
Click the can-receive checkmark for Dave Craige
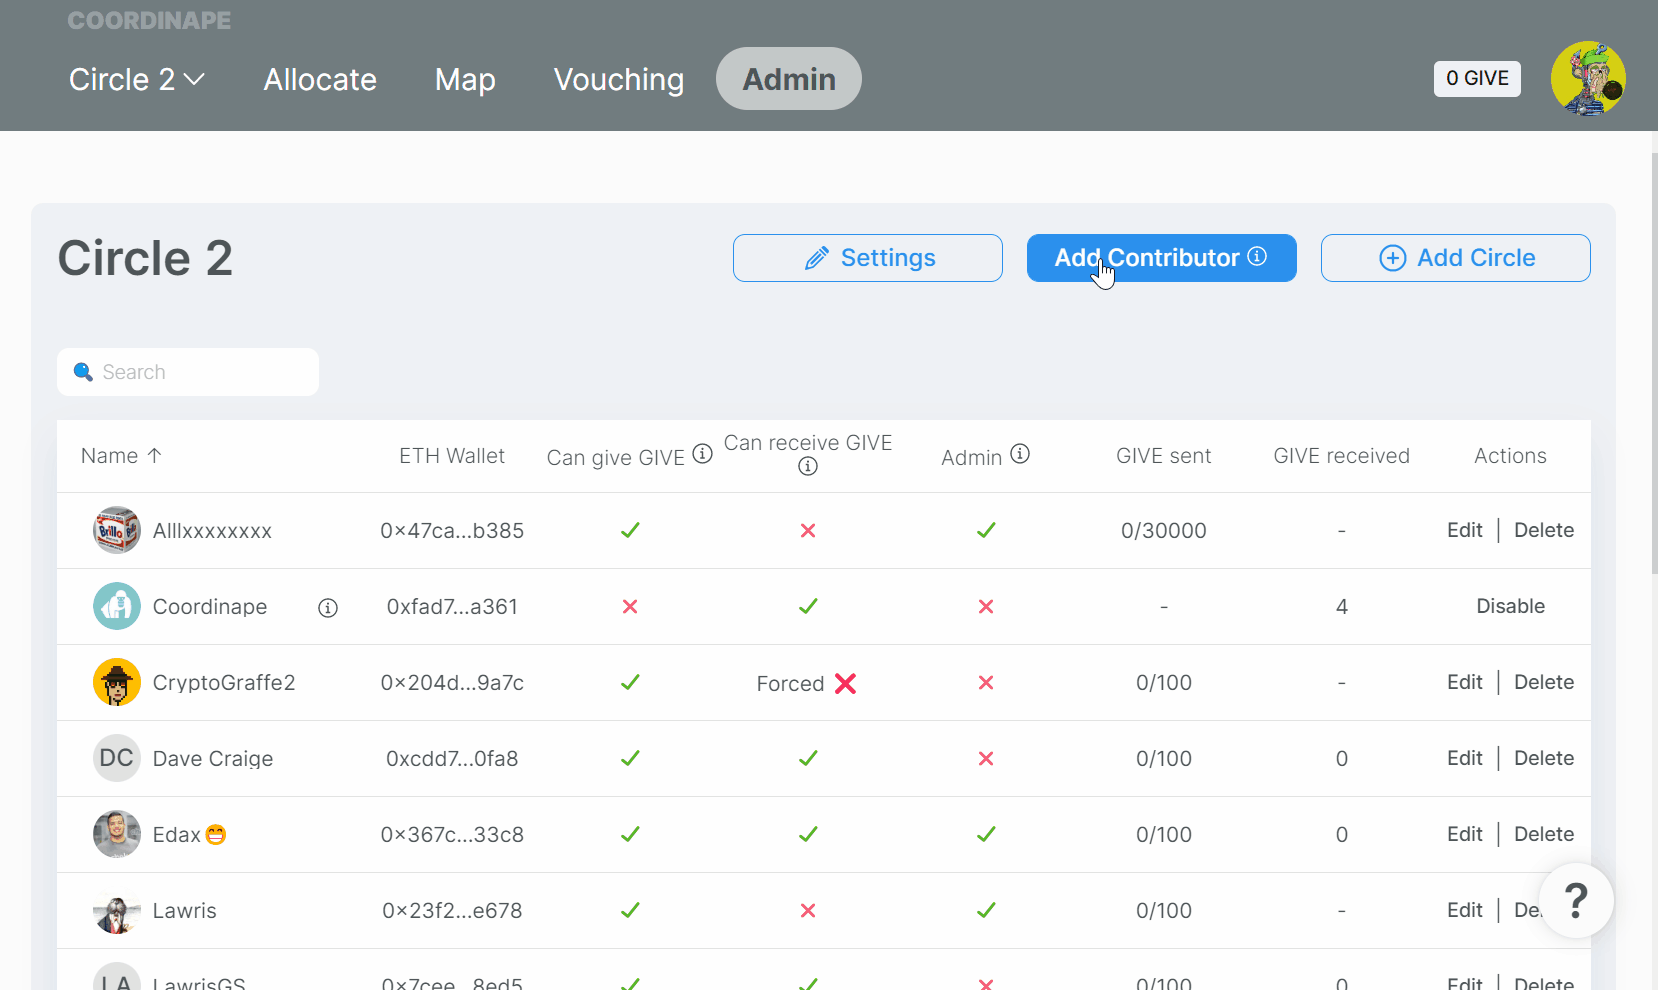(808, 758)
